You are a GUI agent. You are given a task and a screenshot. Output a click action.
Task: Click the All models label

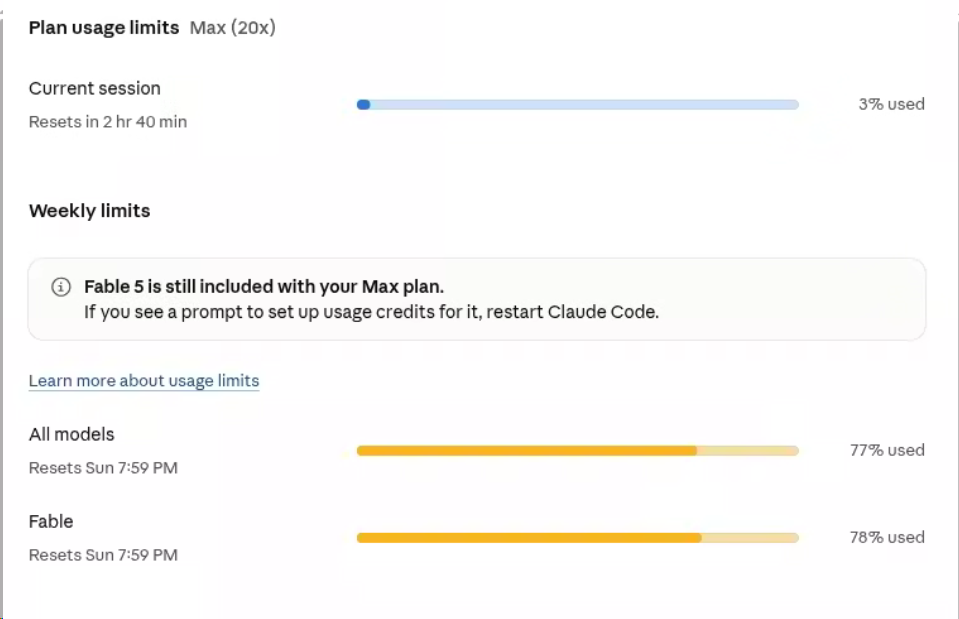(x=72, y=434)
